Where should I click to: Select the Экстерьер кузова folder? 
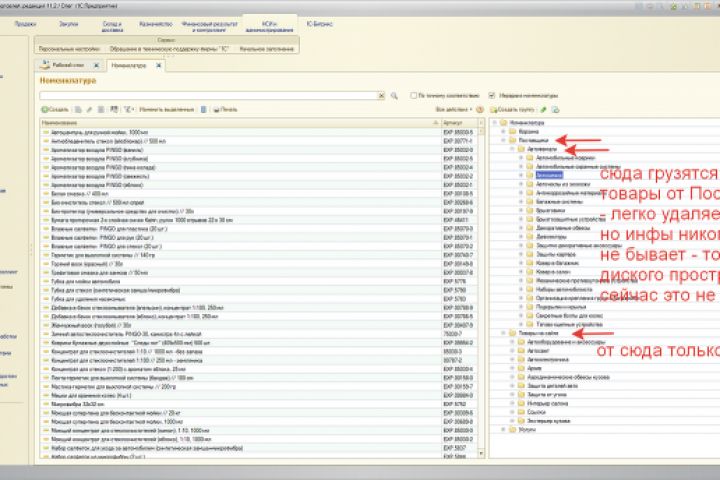pos(548,421)
